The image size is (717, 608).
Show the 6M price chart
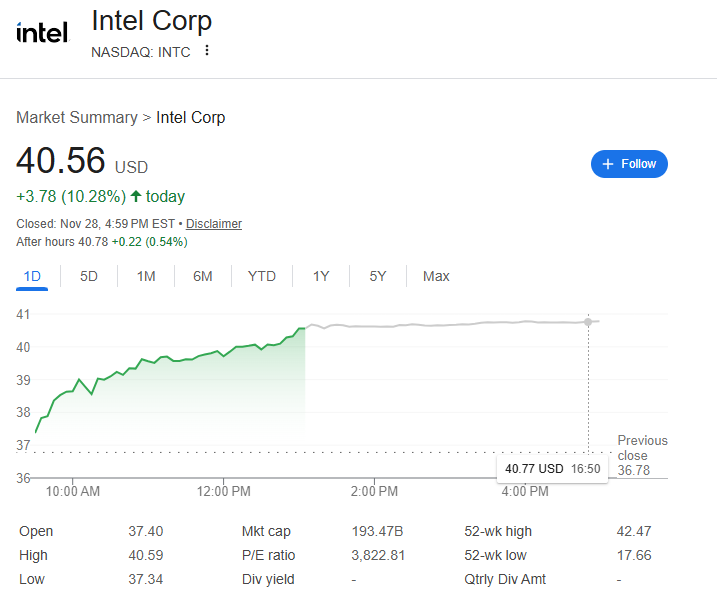click(203, 277)
